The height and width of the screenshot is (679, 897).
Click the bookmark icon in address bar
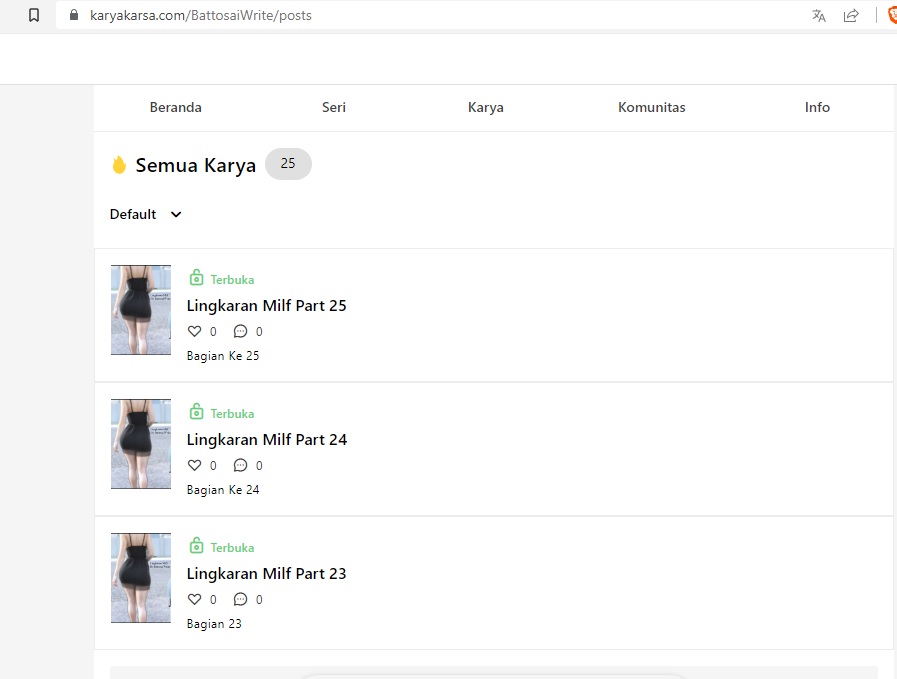tap(34, 15)
